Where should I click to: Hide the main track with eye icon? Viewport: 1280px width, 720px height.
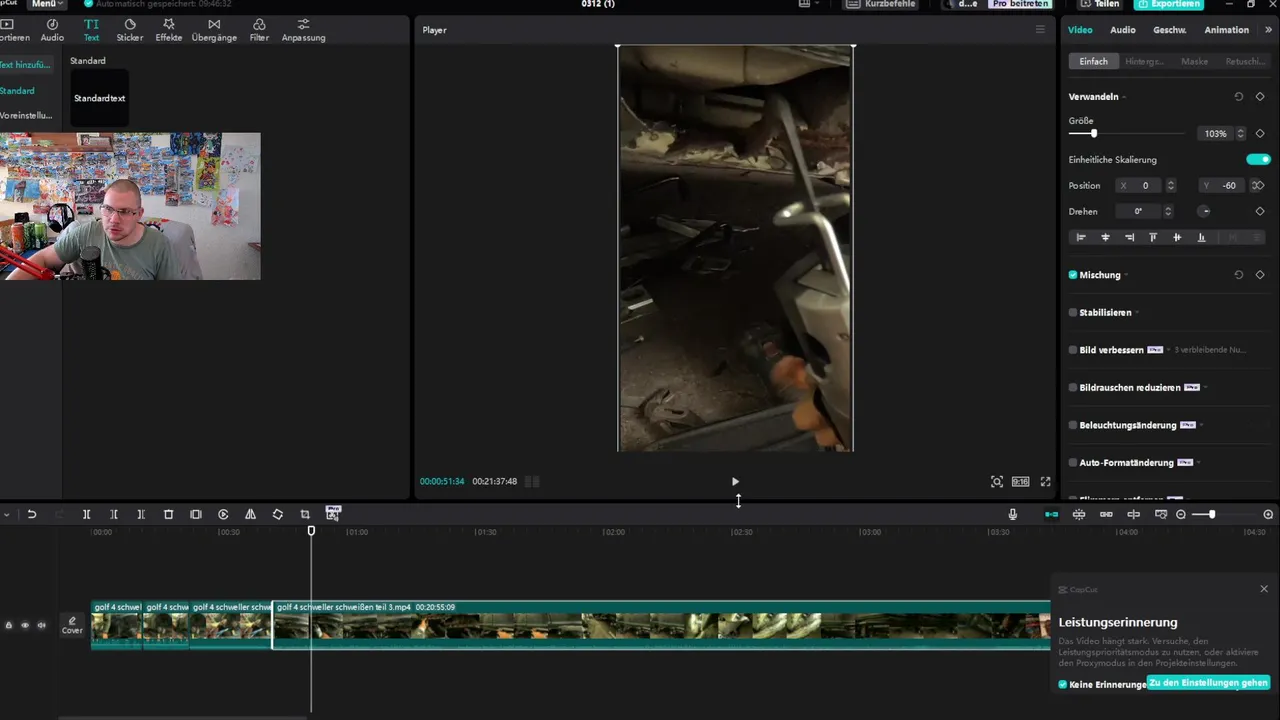[25, 625]
